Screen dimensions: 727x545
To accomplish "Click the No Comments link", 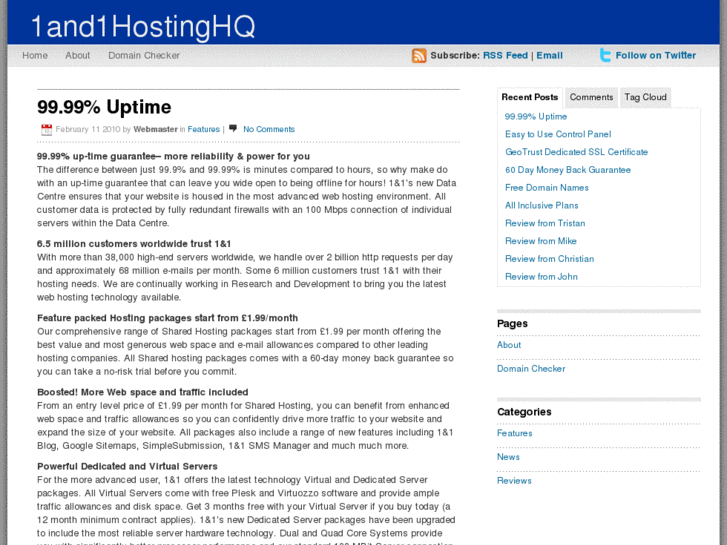I will point(269,129).
